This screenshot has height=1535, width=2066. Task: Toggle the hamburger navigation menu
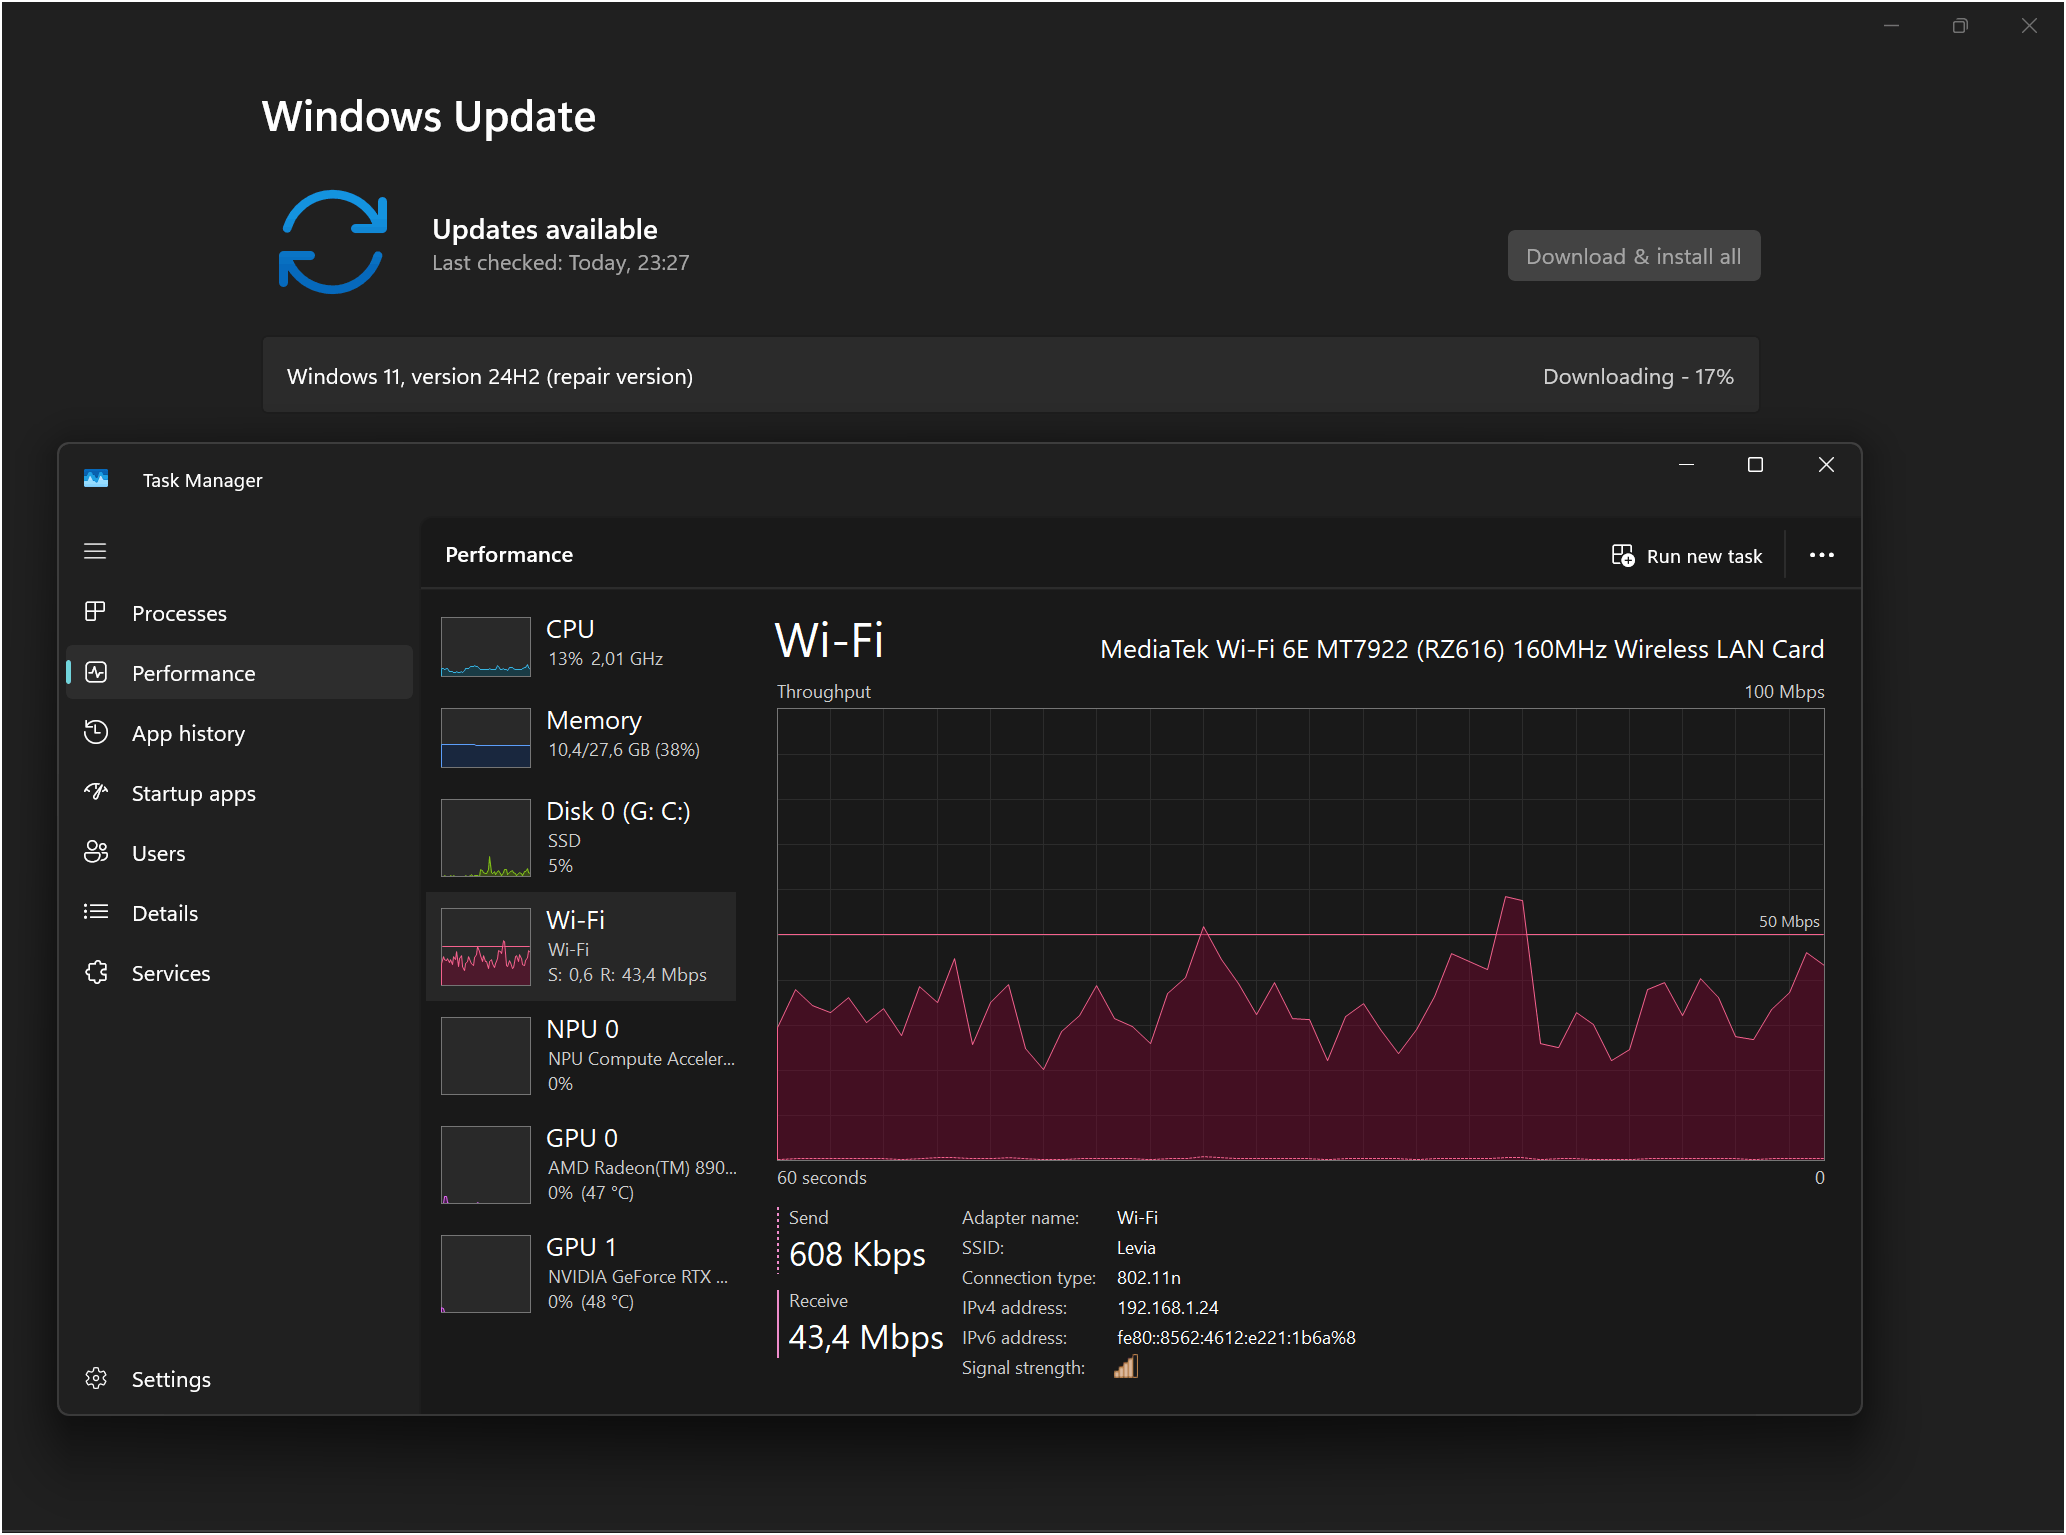coord(95,551)
